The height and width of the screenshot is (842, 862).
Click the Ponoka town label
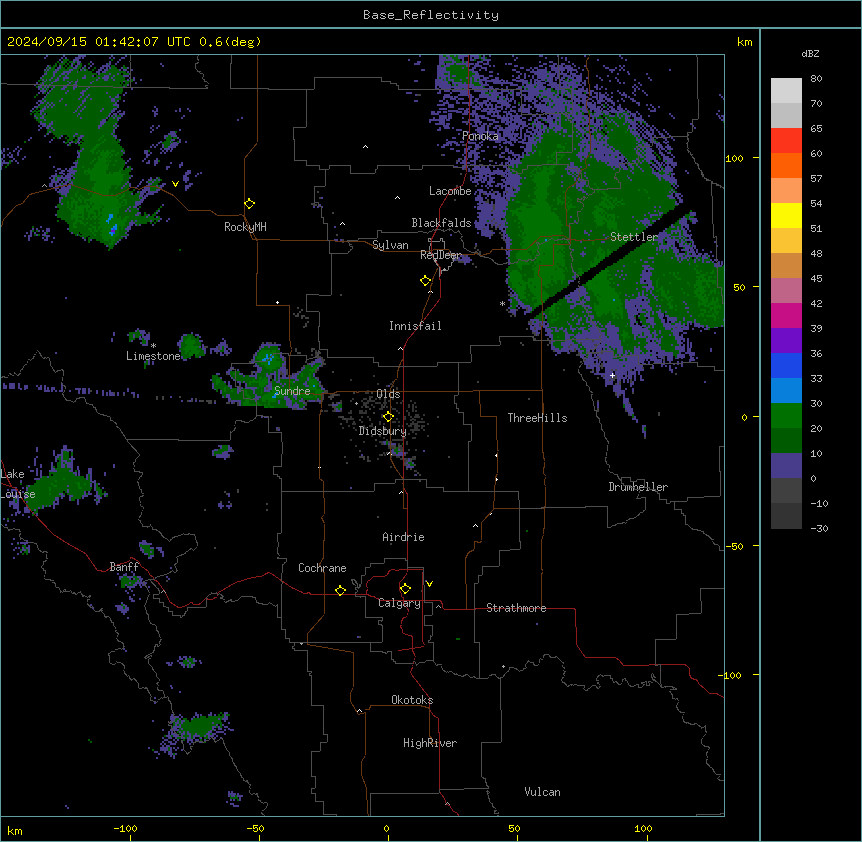pyautogui.click(x=480, y=136)
